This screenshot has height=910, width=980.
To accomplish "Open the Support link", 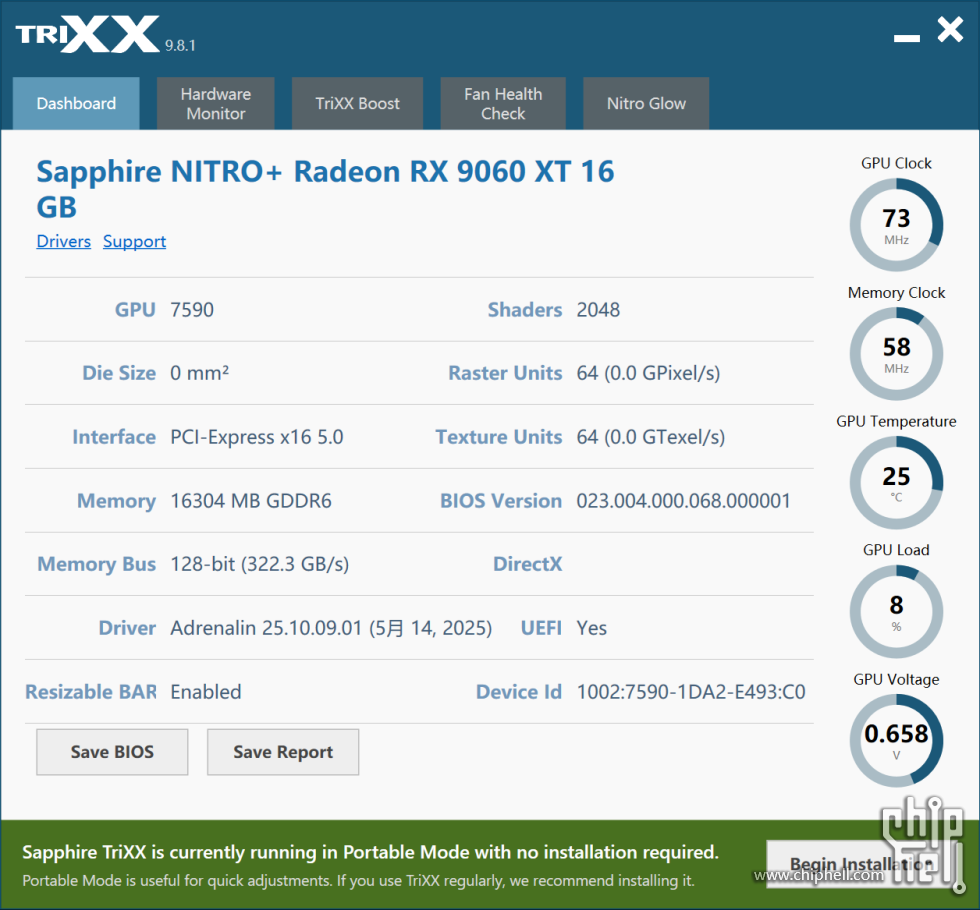I will [x=134, y=241].
